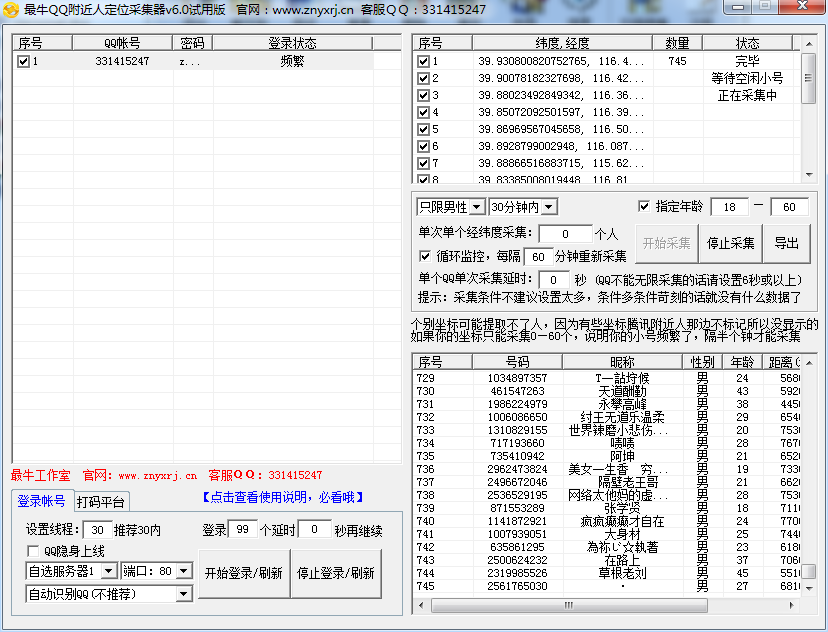Screen dimensions: 828x632
Task: Click the 745 quantity cell
Action: coord(677,61)
